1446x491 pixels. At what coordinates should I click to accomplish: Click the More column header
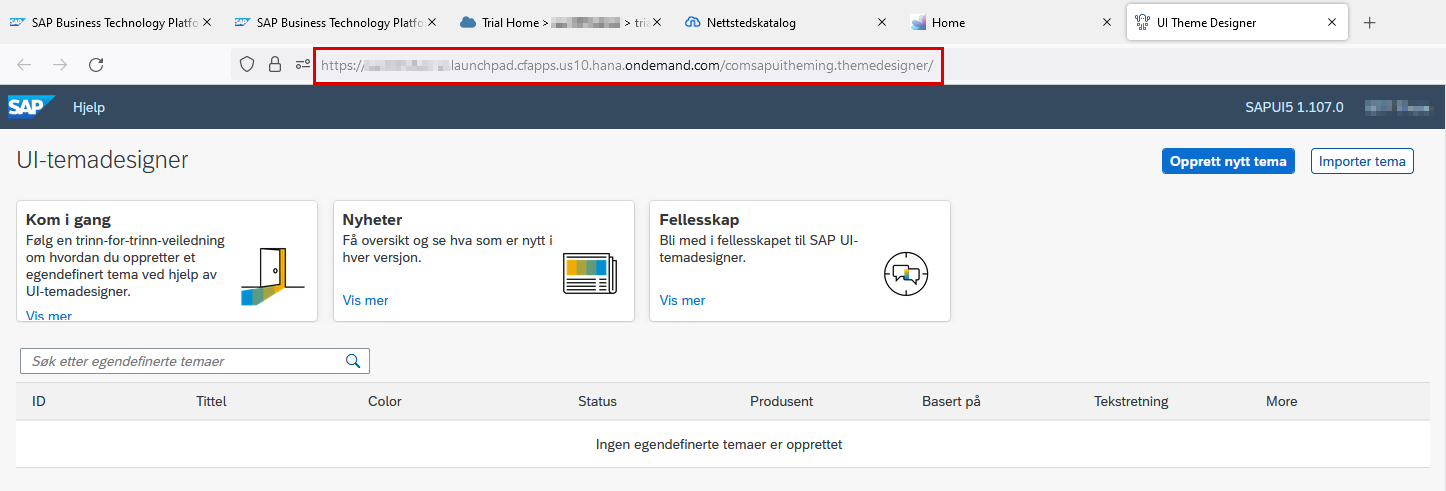click(1281, 401)
